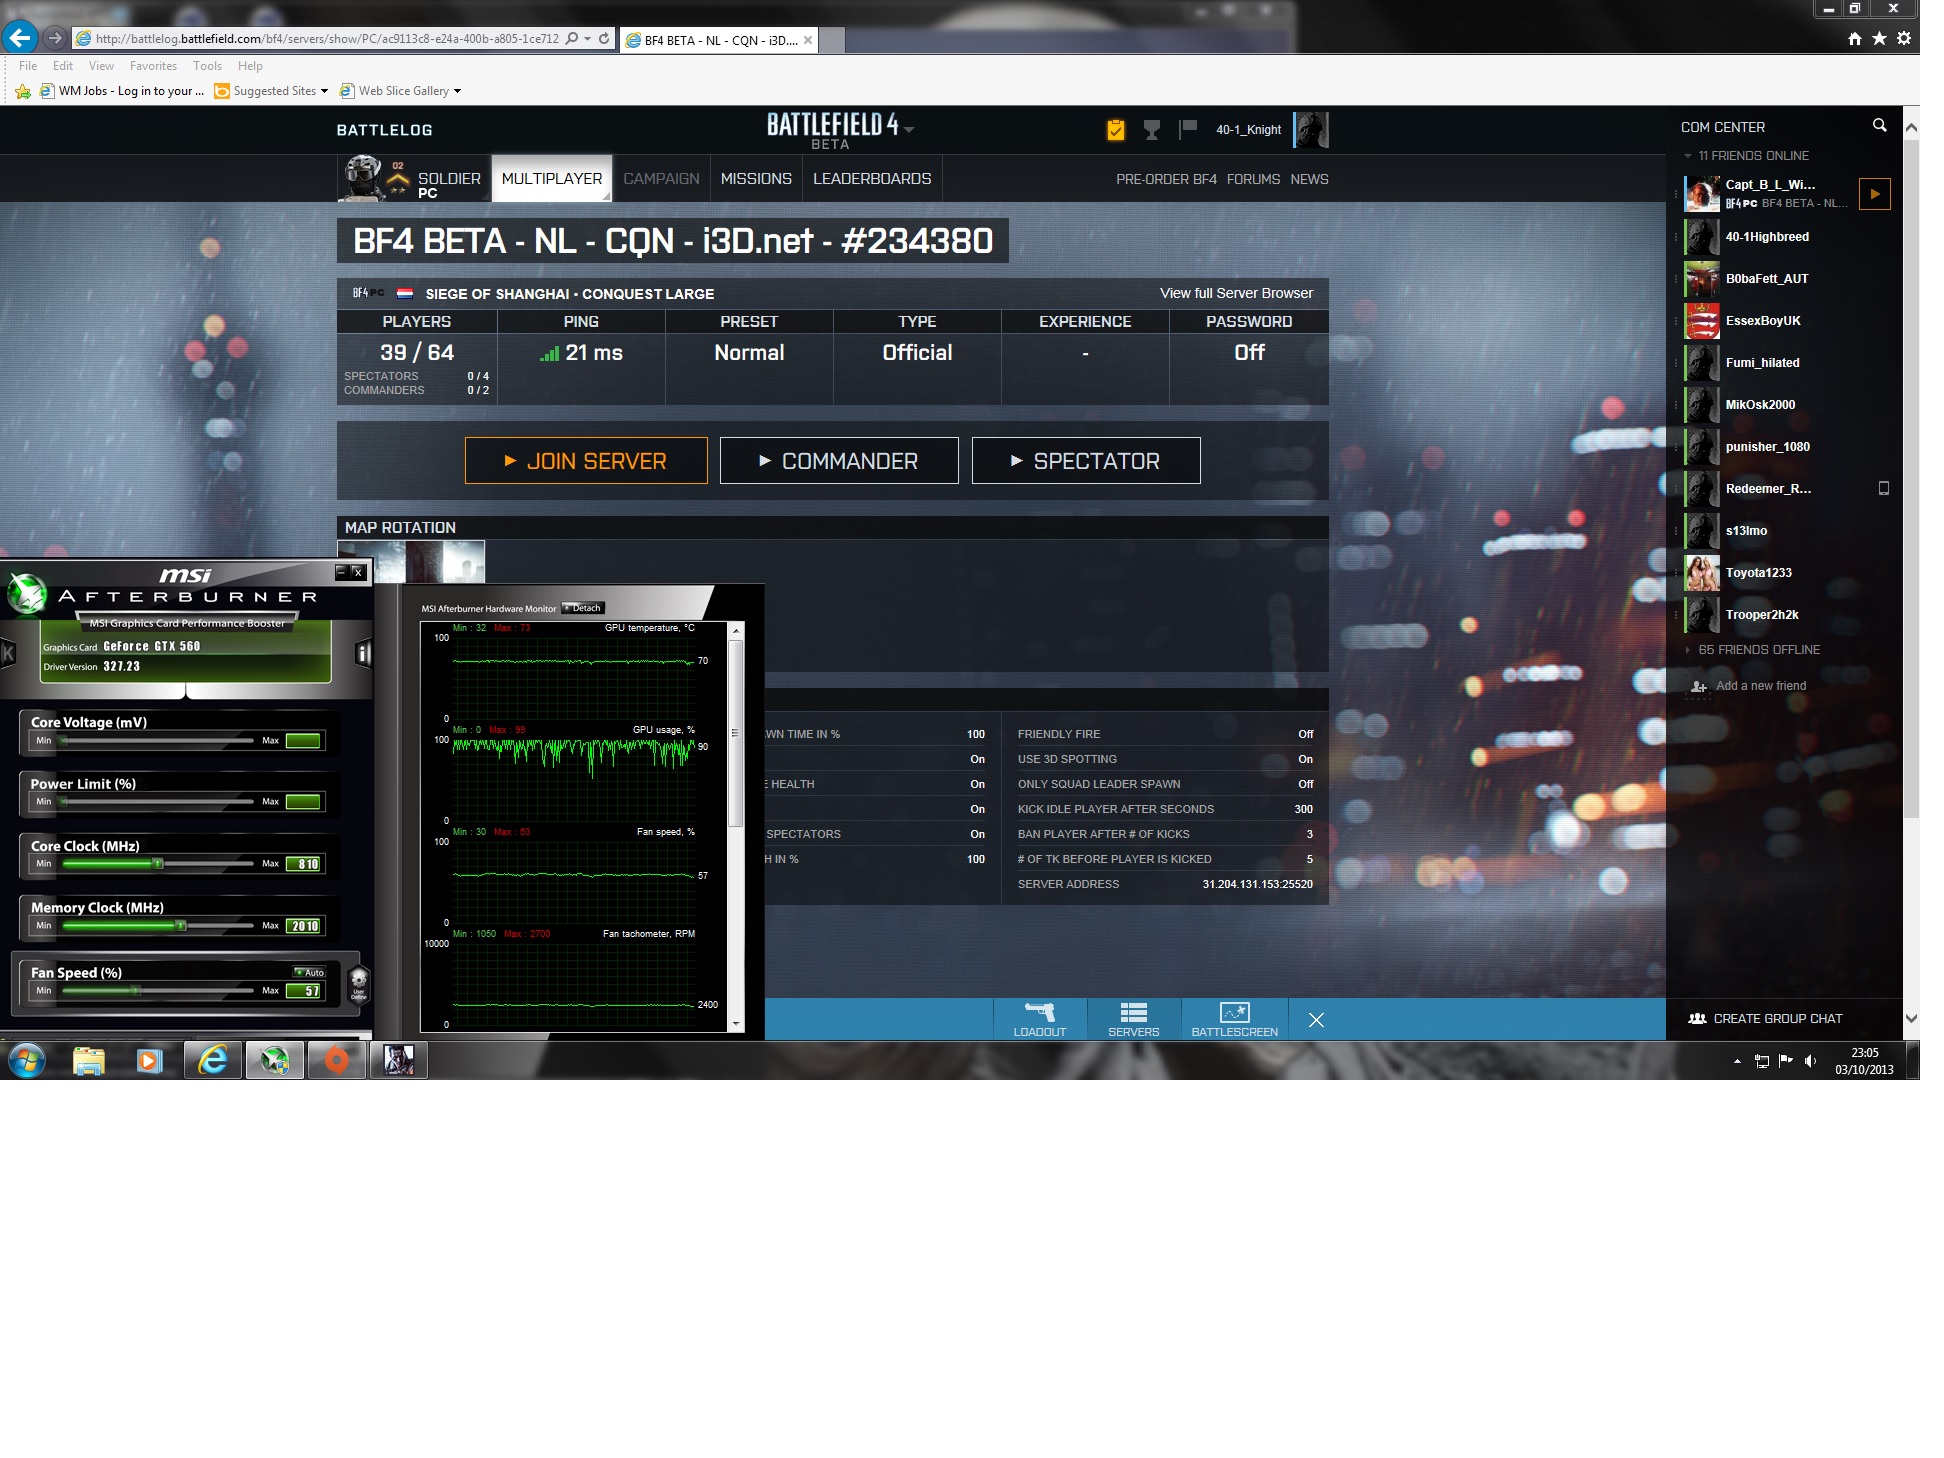Open chat with 40-1Highbreed
The image size is (1944, 1458).
click(x=1766, y=237)
